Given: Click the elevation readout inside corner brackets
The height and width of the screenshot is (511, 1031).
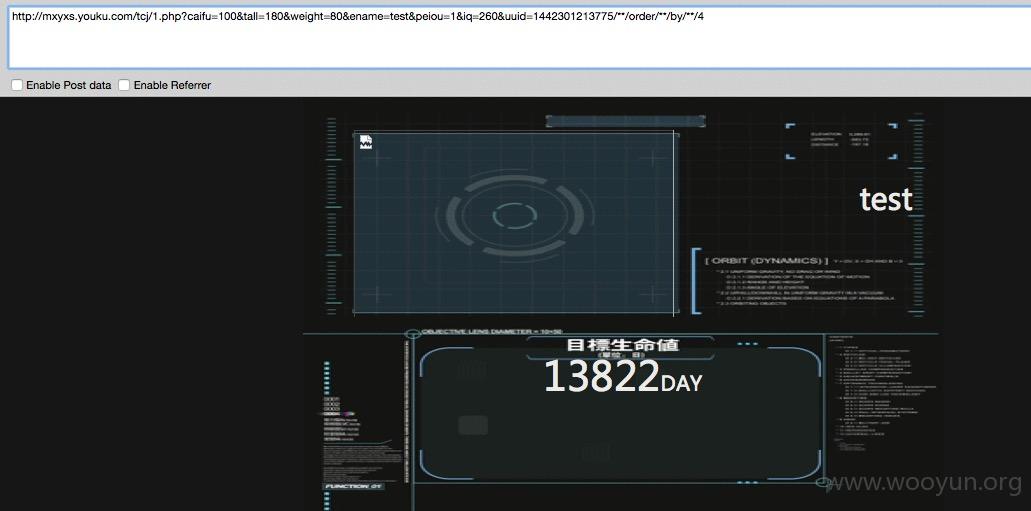Looking at the screenshot, I should point(841,139).
